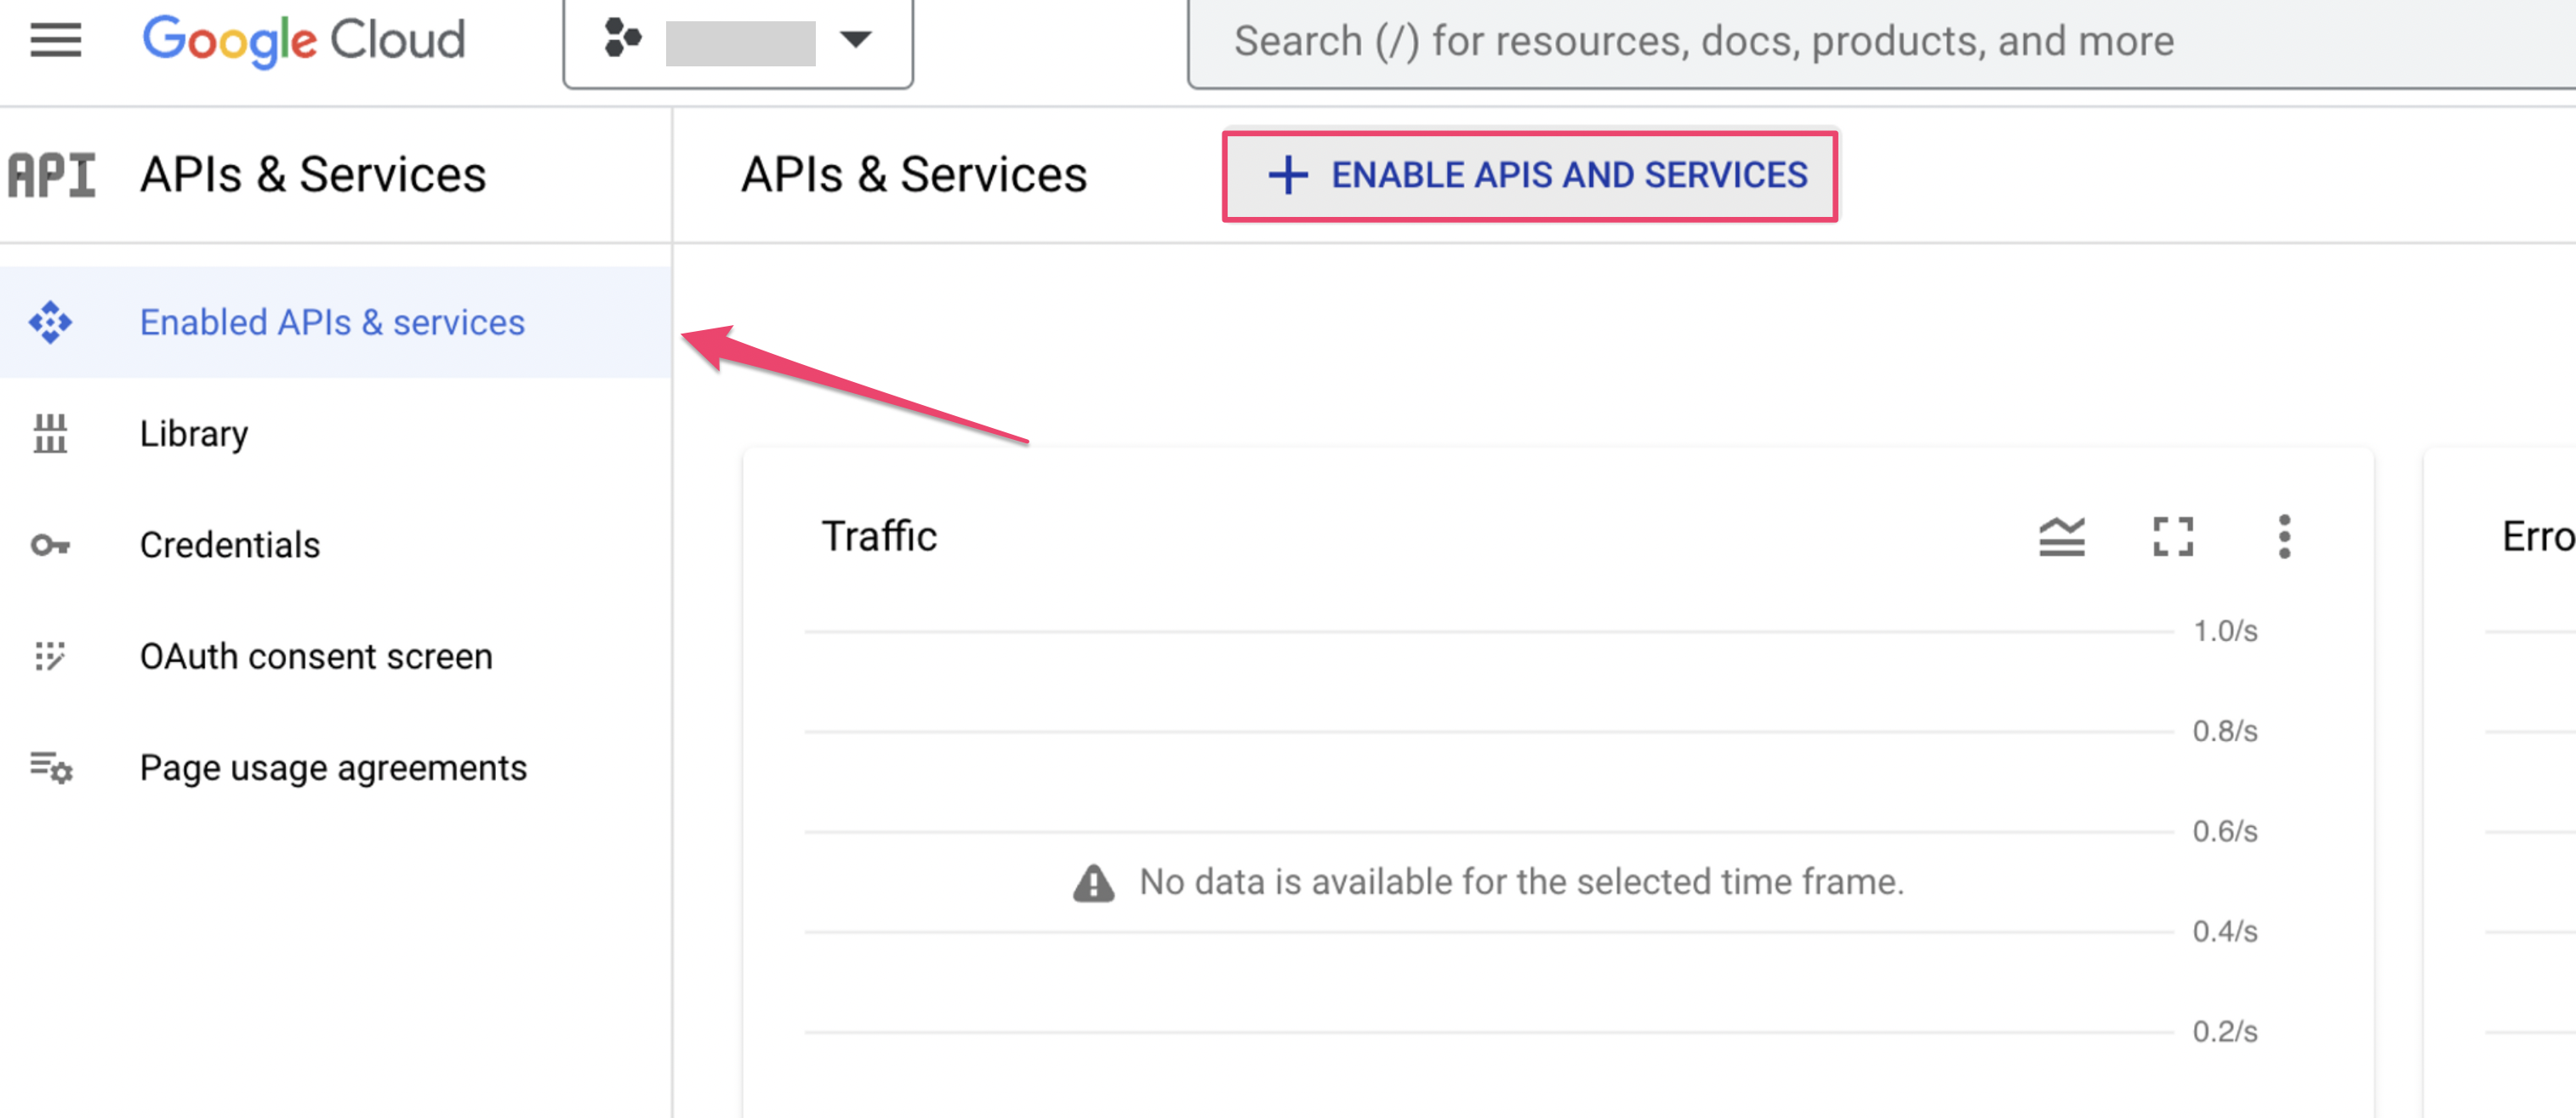Screen dimensions: 2576x1118
Task: Click the Library grid icon
Action: click(x=50, y=433)
